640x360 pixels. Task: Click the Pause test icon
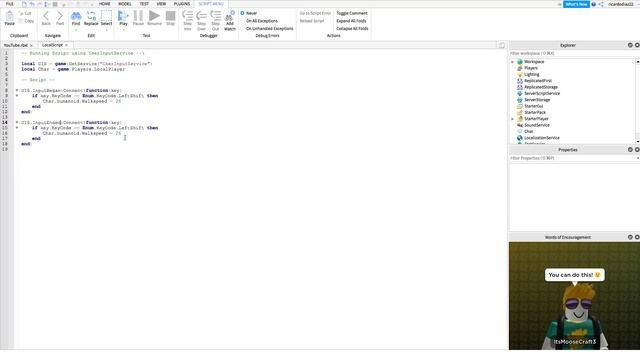[x=138, y=16]
